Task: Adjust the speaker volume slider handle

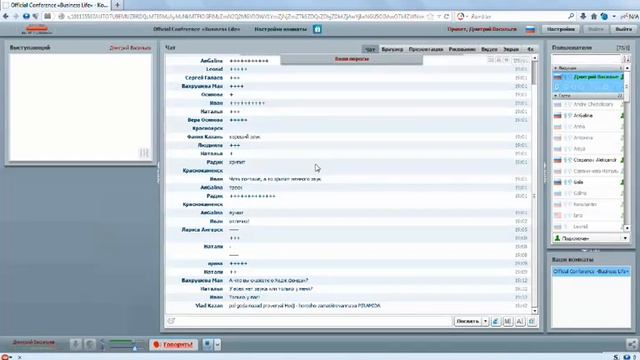Action: (x=134, y=348)
